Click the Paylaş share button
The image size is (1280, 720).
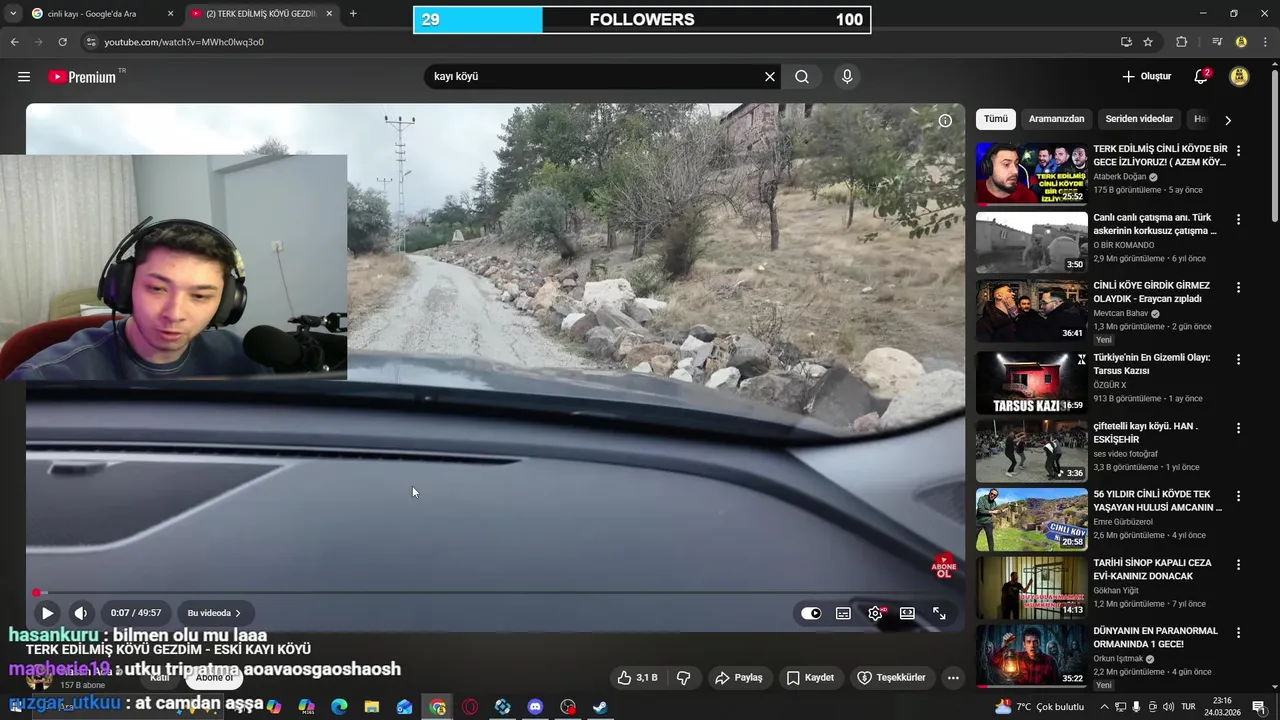(x=738, y=678)
